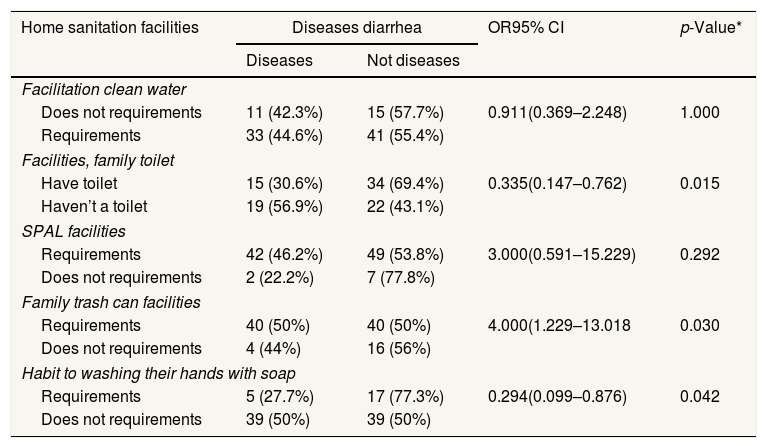Screen dimensions: 767x448
Task: Click the "OR95% CI" column header
Action: [525, 25]
